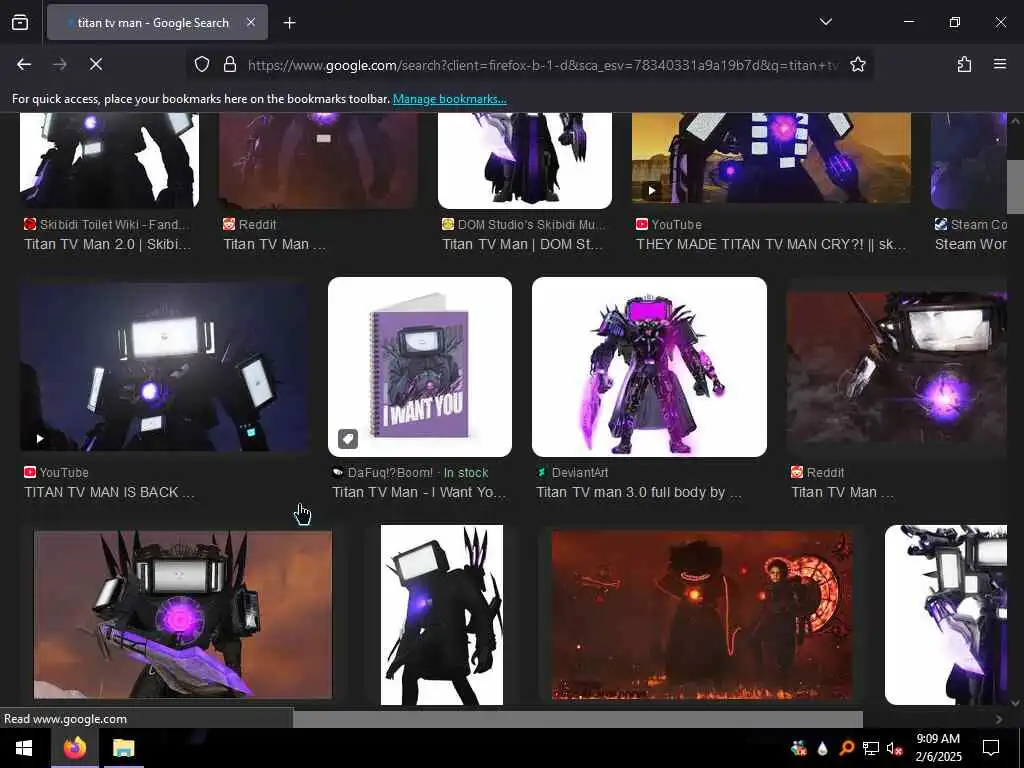Click the vertical scrollbar thumb
The height and width of the screenshot is (768, 1024).
(1015, 187)
